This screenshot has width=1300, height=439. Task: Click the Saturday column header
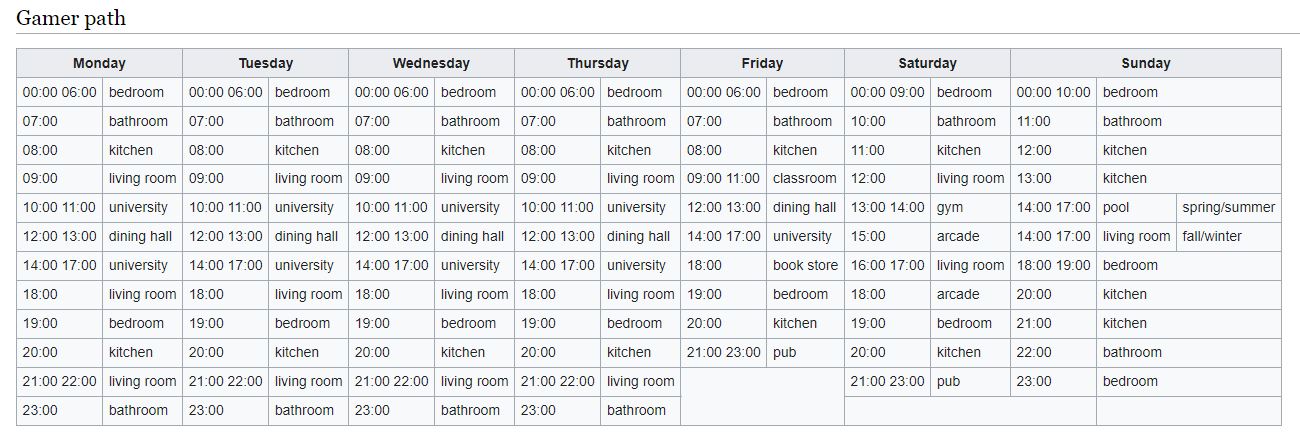pyautogui.click(x=927, y=63)
